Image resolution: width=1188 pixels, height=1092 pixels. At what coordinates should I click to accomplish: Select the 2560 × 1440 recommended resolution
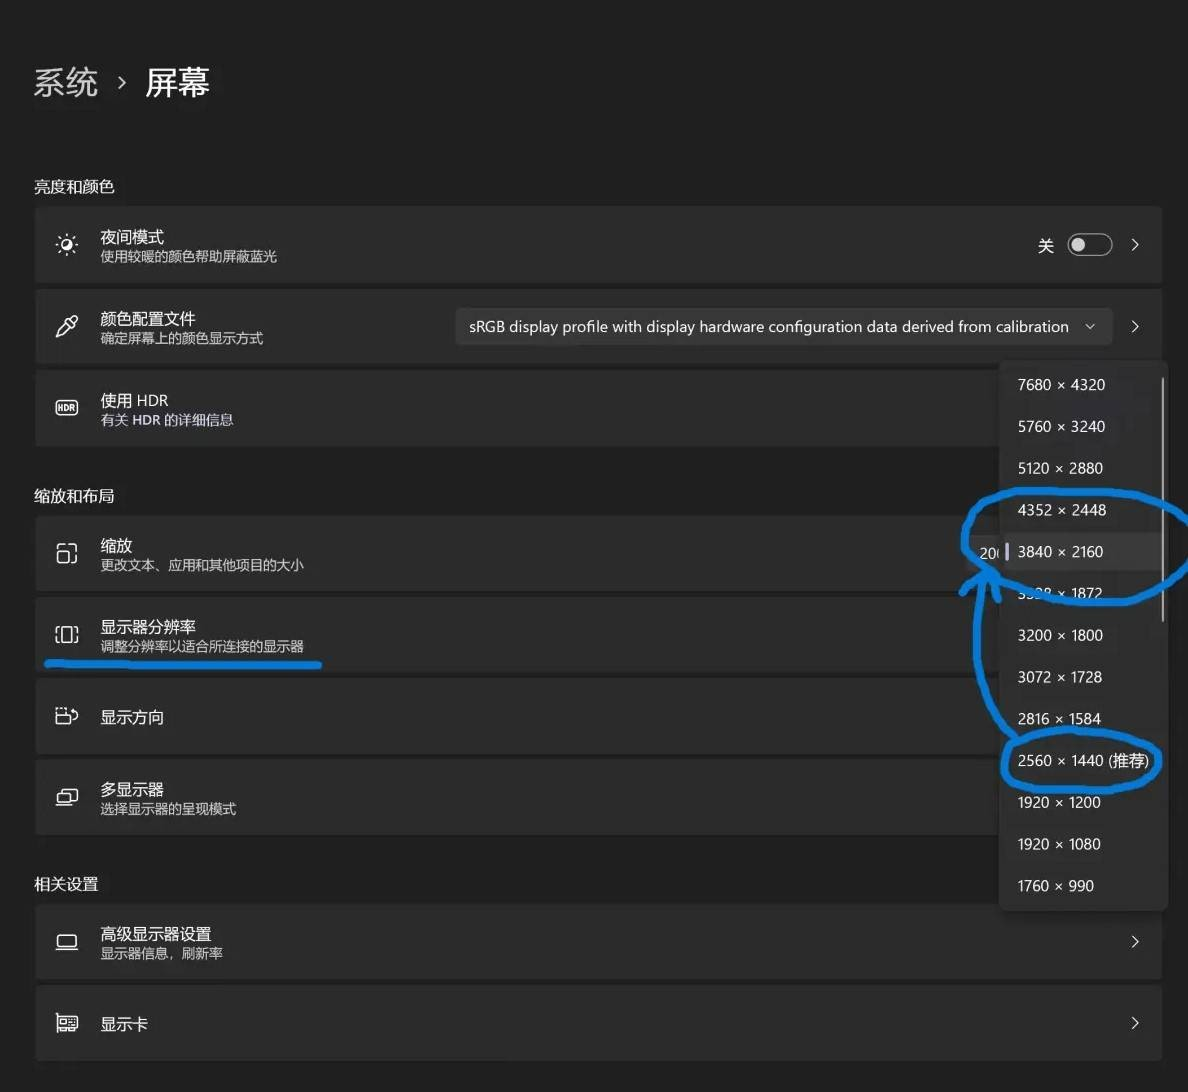(1081, 761)
